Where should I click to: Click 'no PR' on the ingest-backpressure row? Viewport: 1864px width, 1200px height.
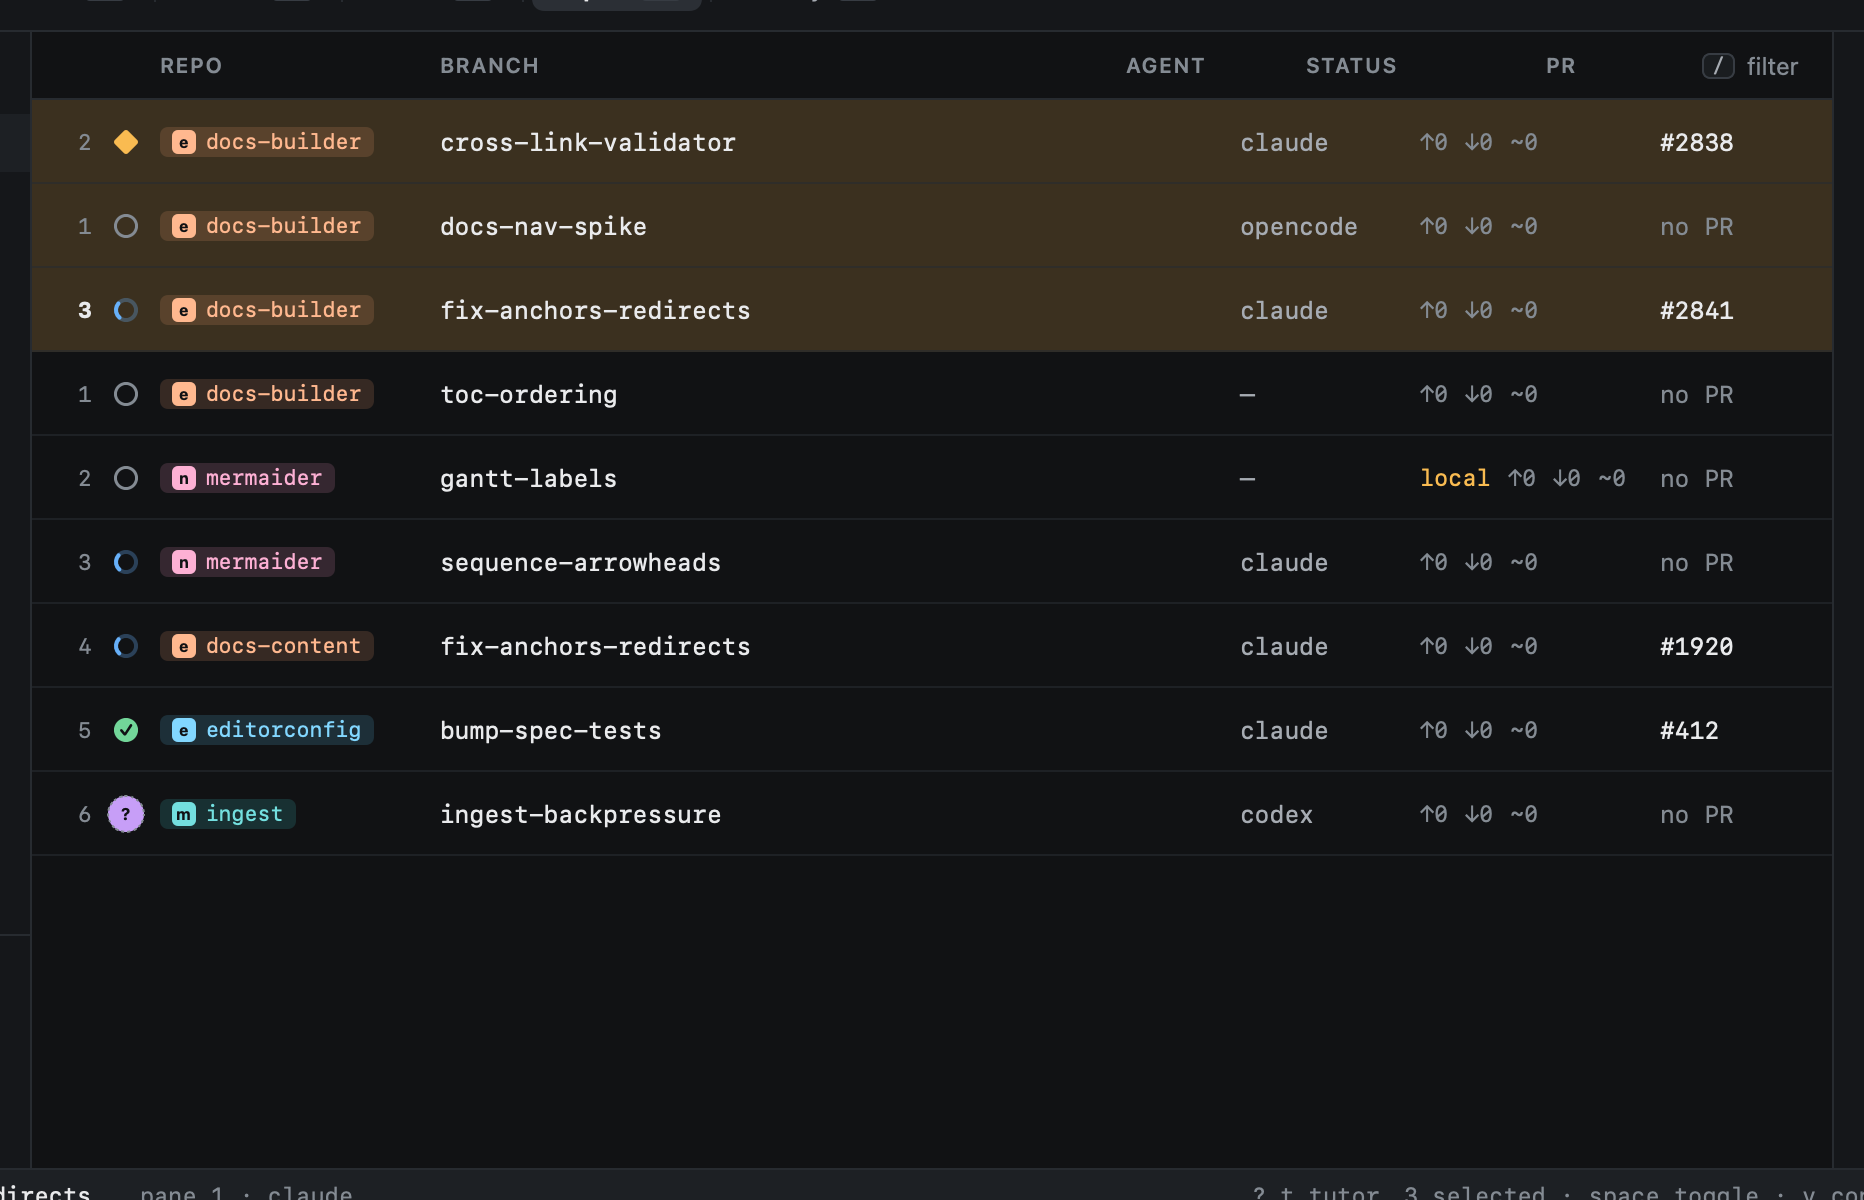click(1697, 814)
